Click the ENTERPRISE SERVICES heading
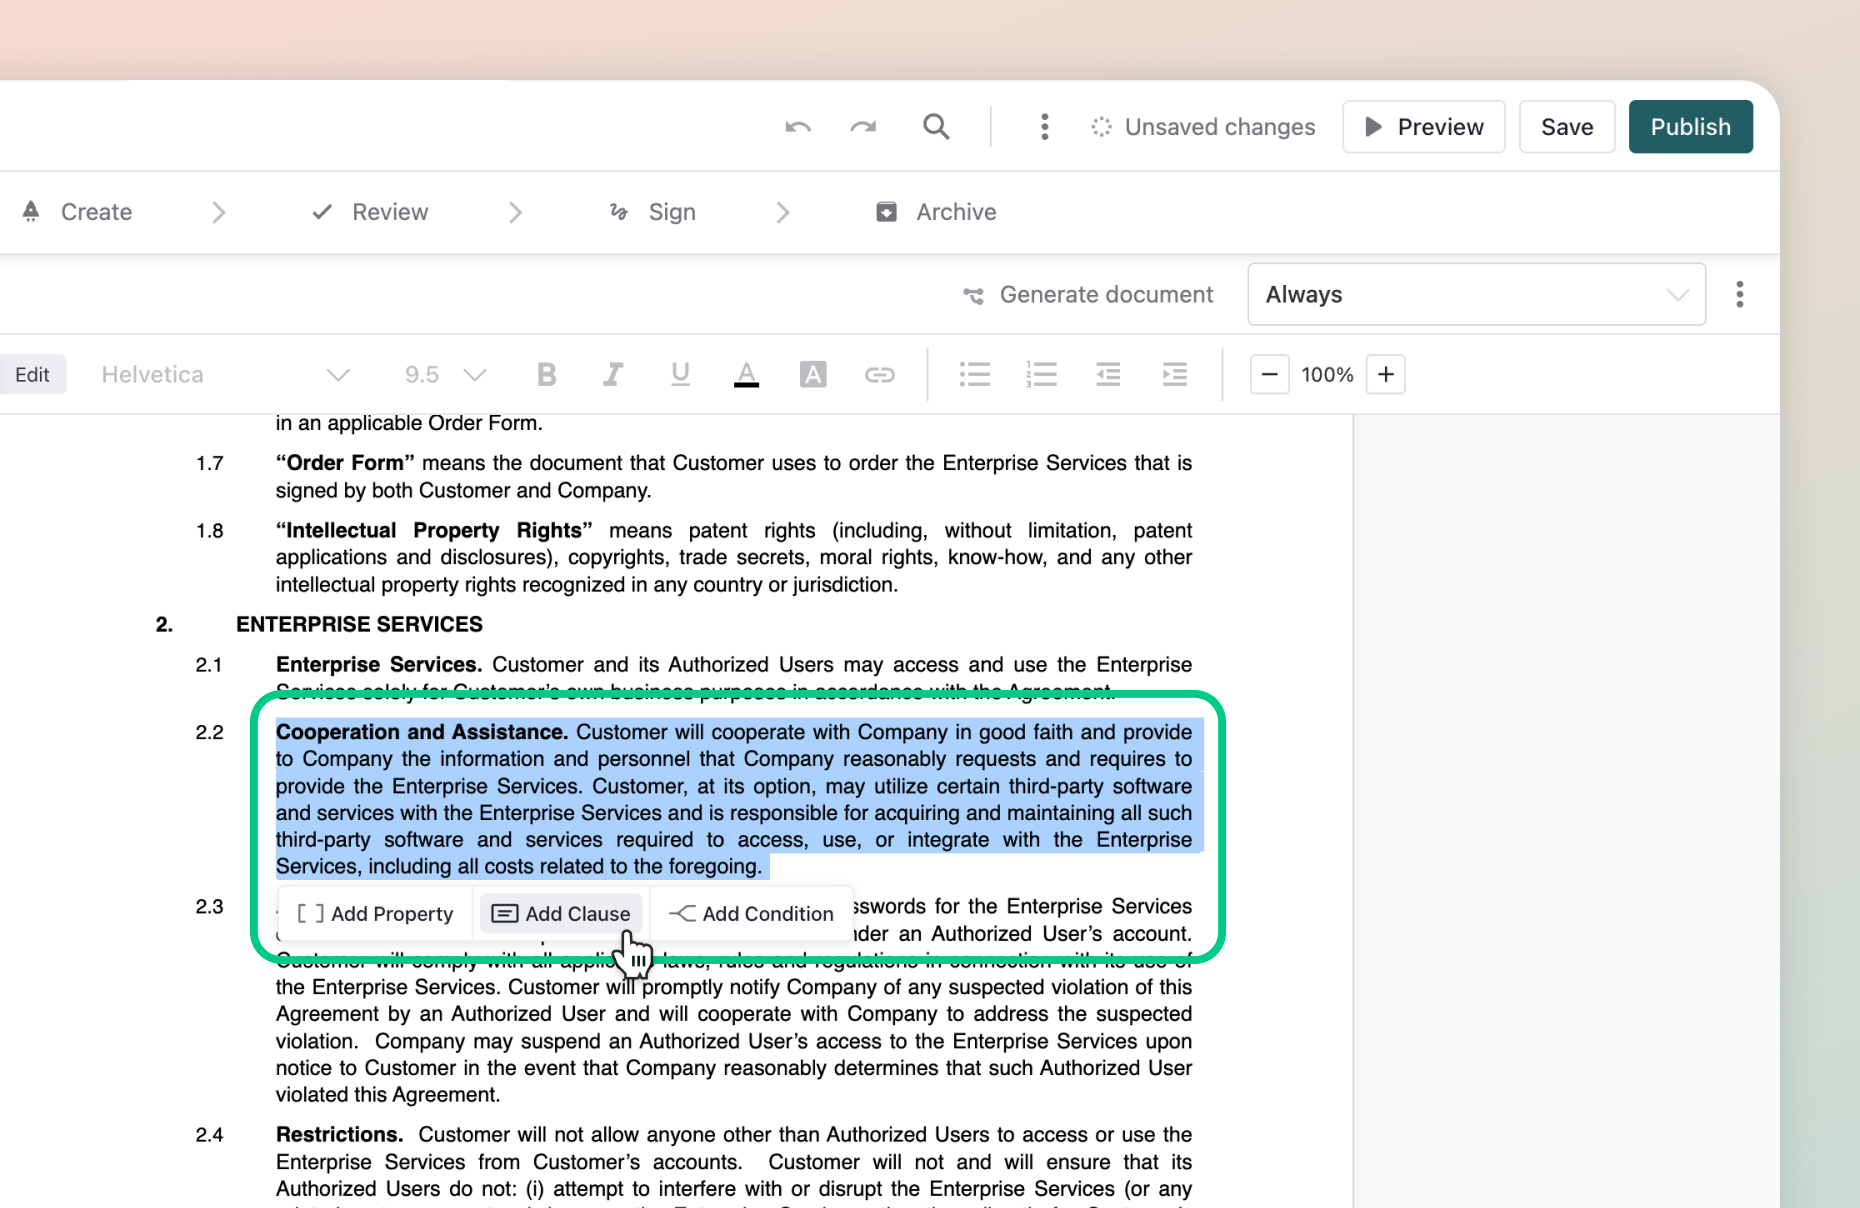The width and height of the screenshot is (1860, 1208). [x=359, y=624]
